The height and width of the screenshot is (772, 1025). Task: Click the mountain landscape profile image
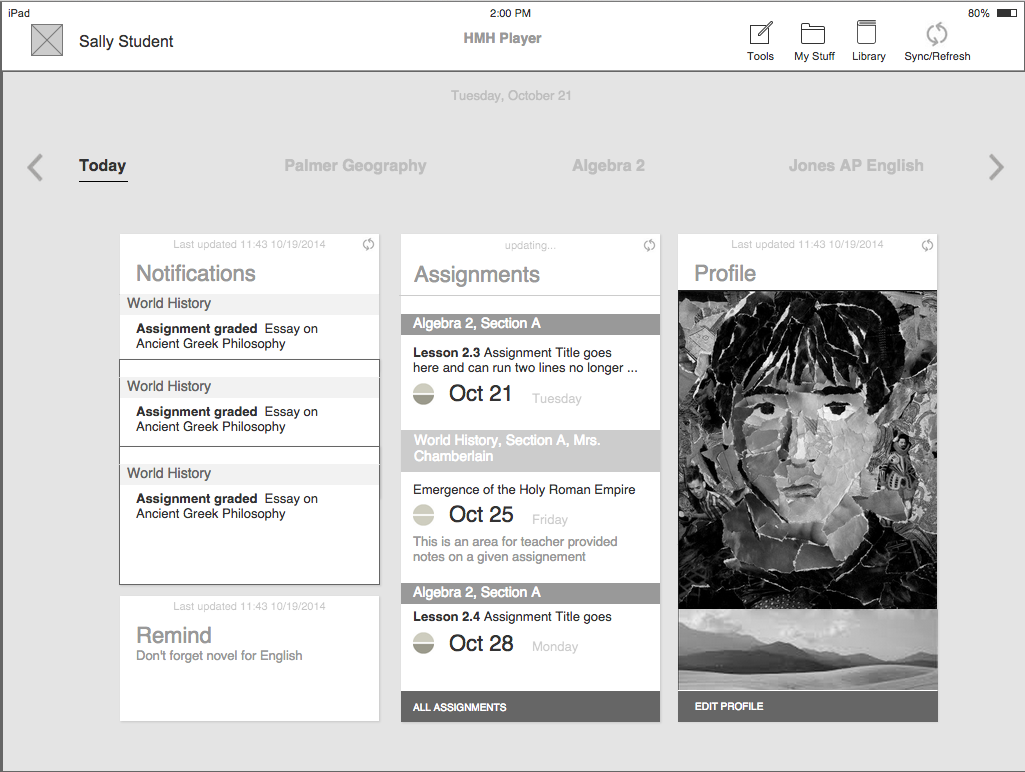pyautogui.click(x=807, y=649)
